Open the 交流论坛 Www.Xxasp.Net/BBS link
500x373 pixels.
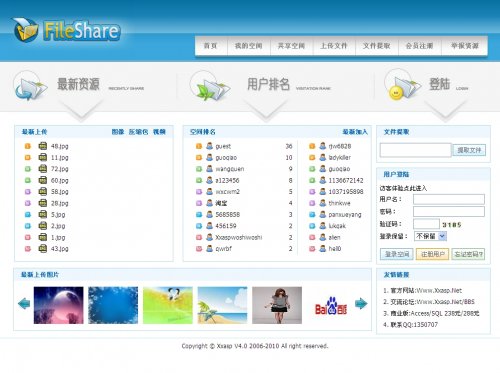pyautogui.click(x=433, y=302)
